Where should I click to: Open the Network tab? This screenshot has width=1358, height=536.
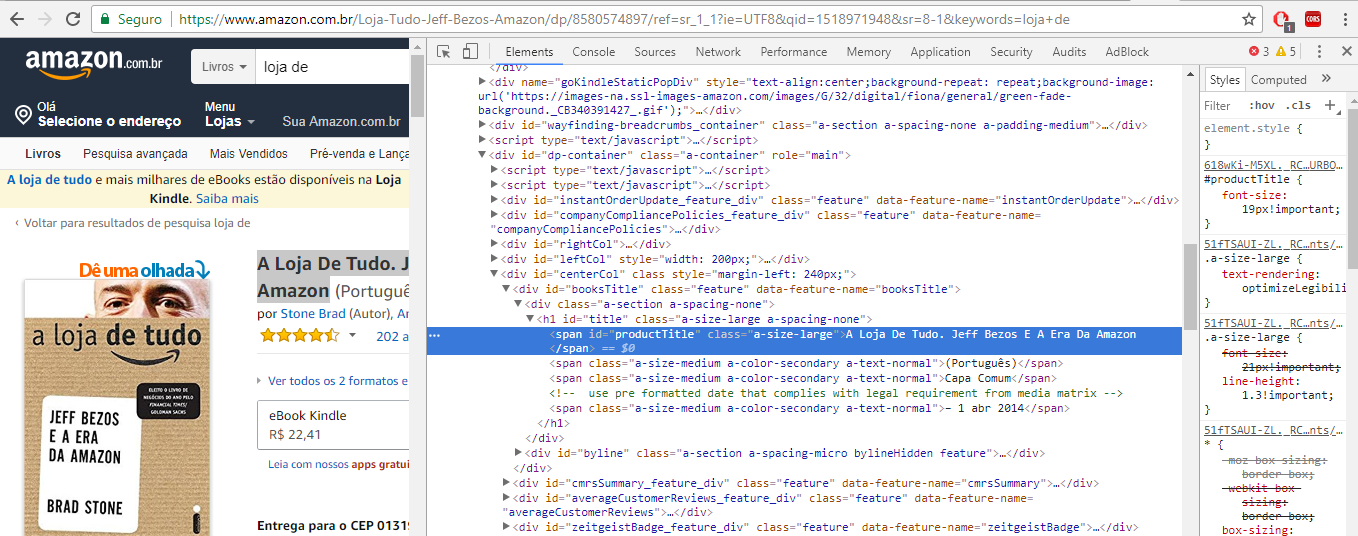coord(718,52)
